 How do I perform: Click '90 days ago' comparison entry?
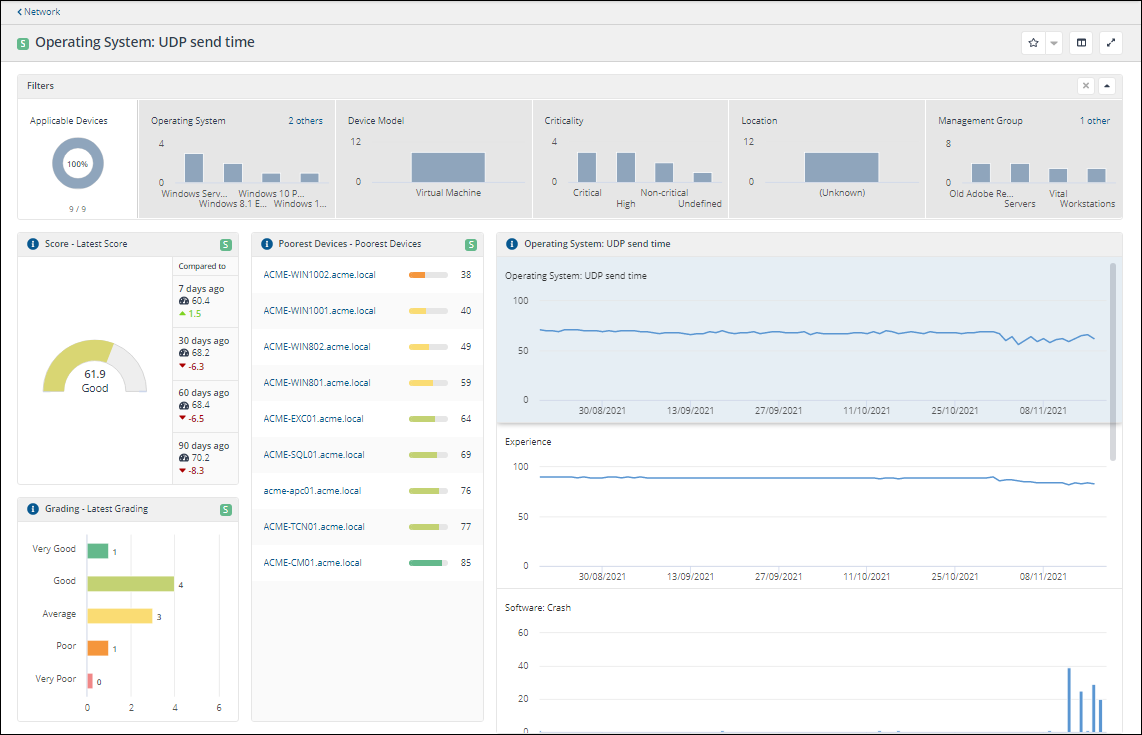point(205,458)
